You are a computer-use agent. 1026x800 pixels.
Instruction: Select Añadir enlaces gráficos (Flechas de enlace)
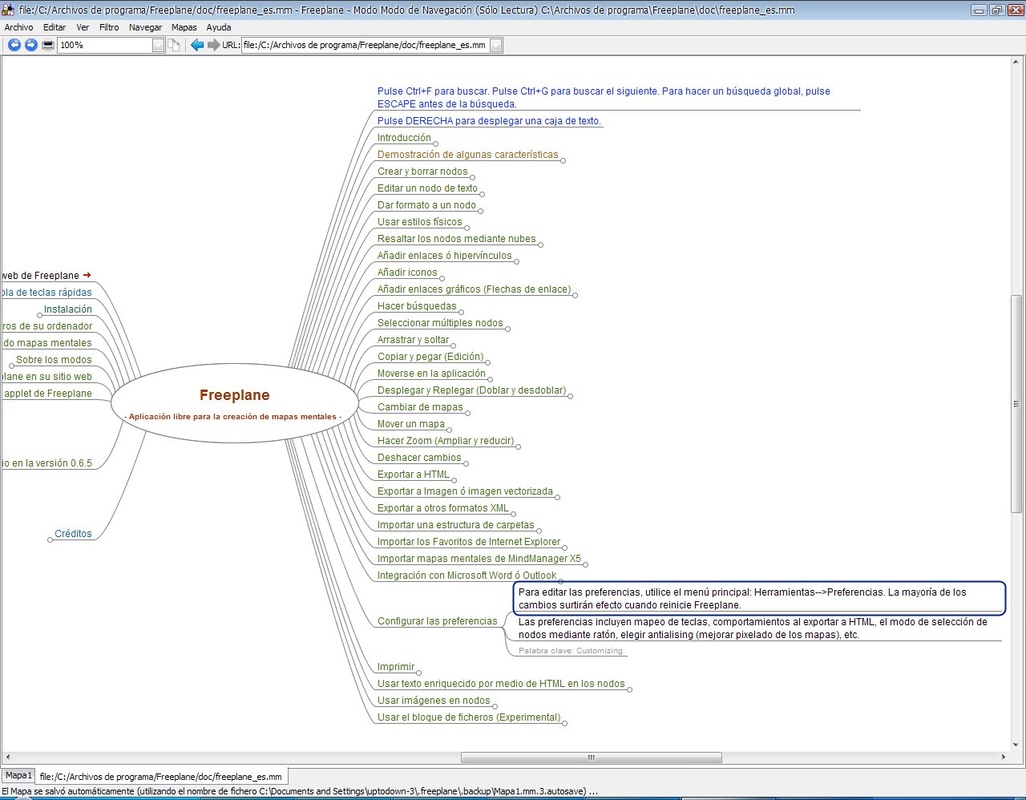(x=474, y=289)
